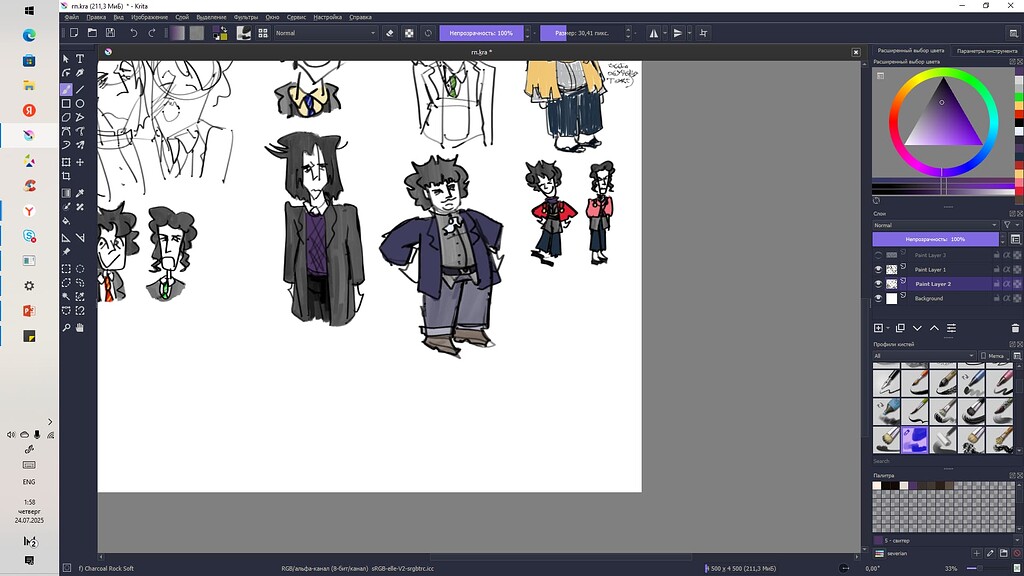This screenshot has width=1024, height=576.
Task: Open the layer filter funnel dropdown
Action: 1010,225
